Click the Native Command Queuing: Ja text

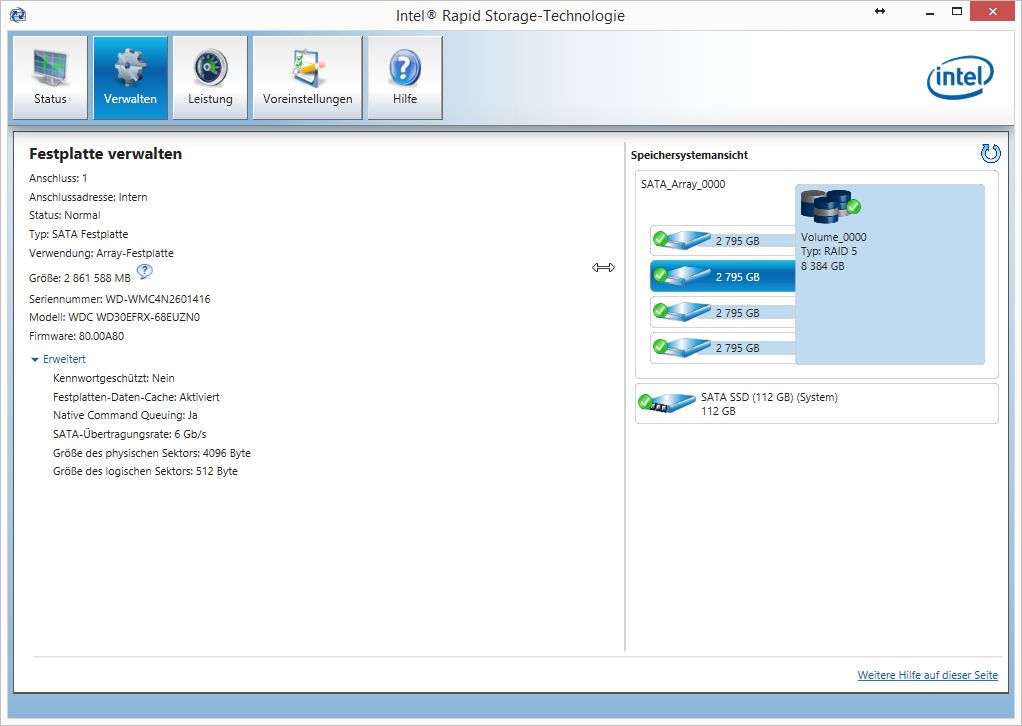point(125,415)
